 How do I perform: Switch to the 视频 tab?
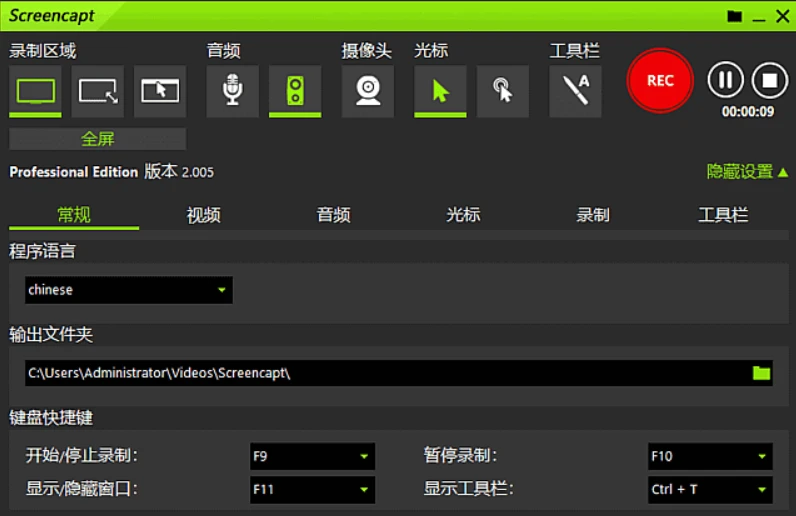pyautogui.click(x=203, y=215)
